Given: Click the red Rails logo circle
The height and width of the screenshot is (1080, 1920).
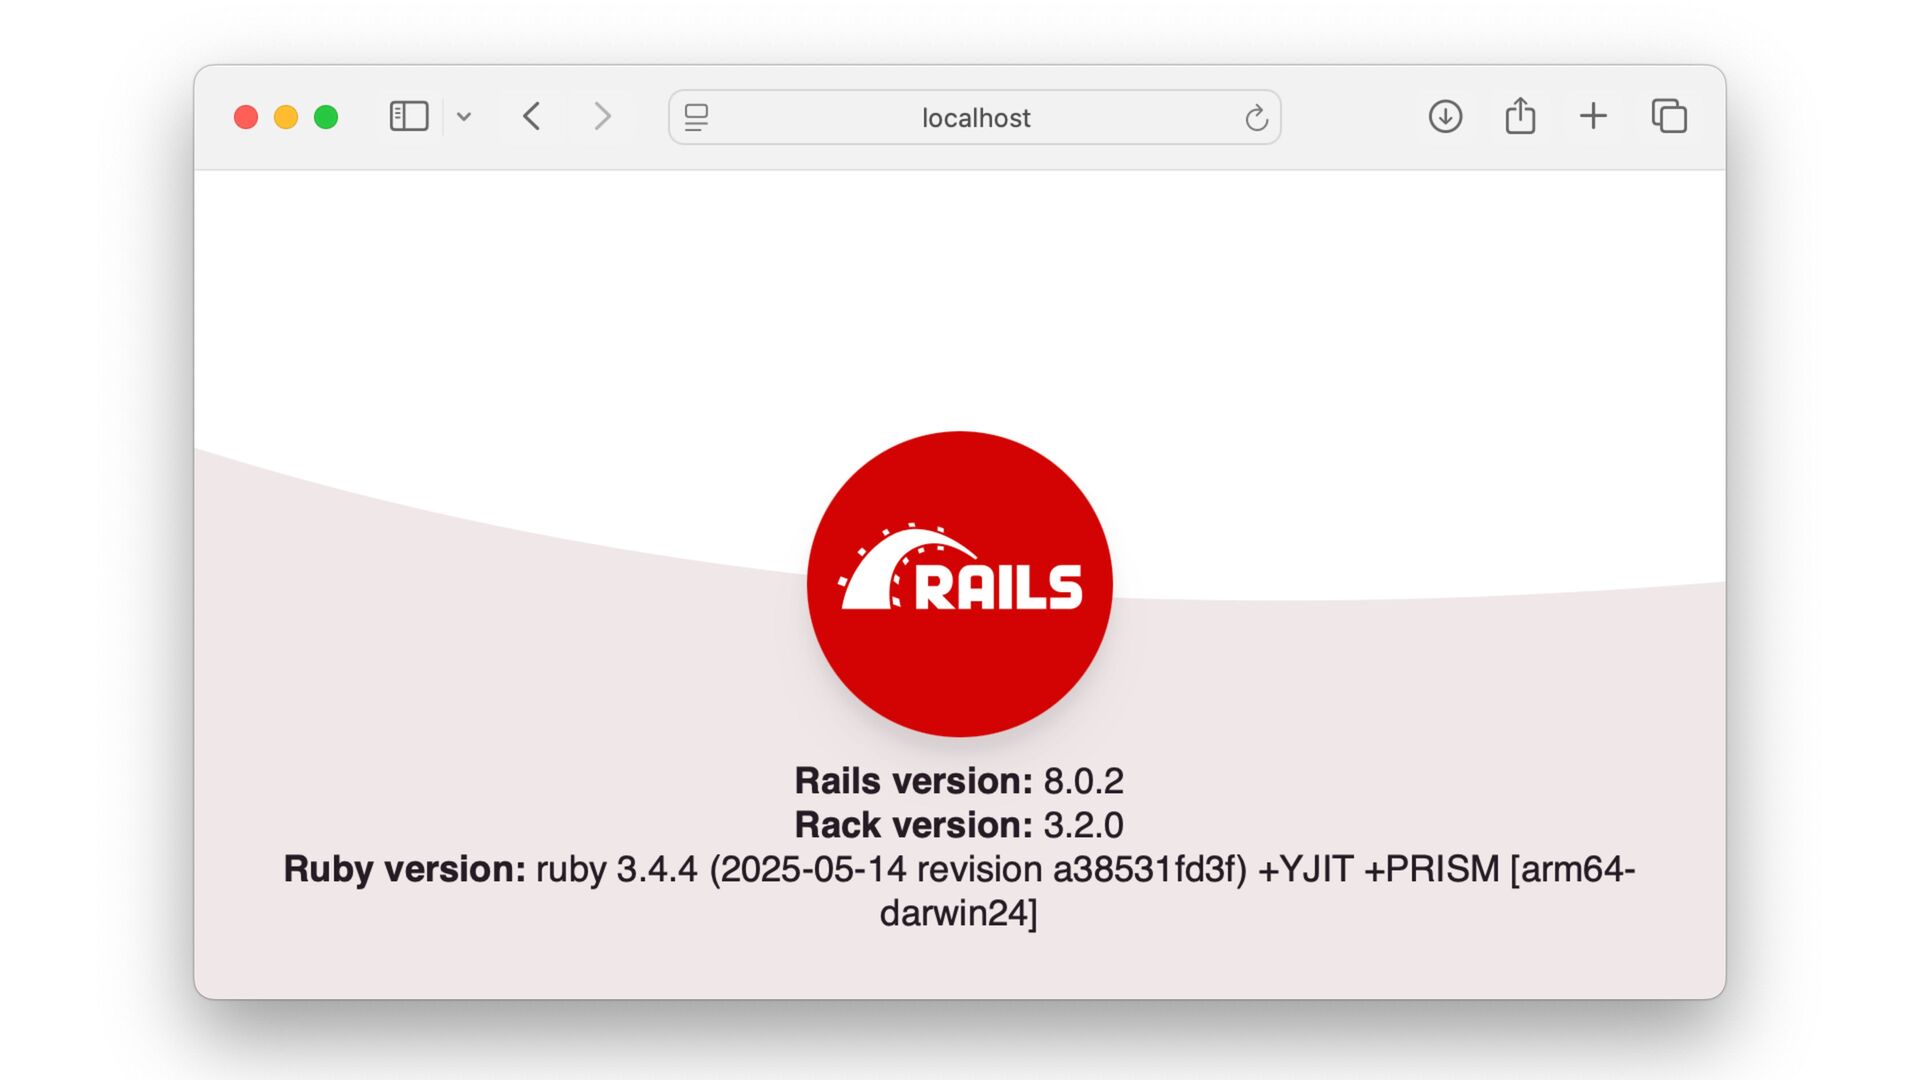Looking at the screenshot, I should coord(959,670).
